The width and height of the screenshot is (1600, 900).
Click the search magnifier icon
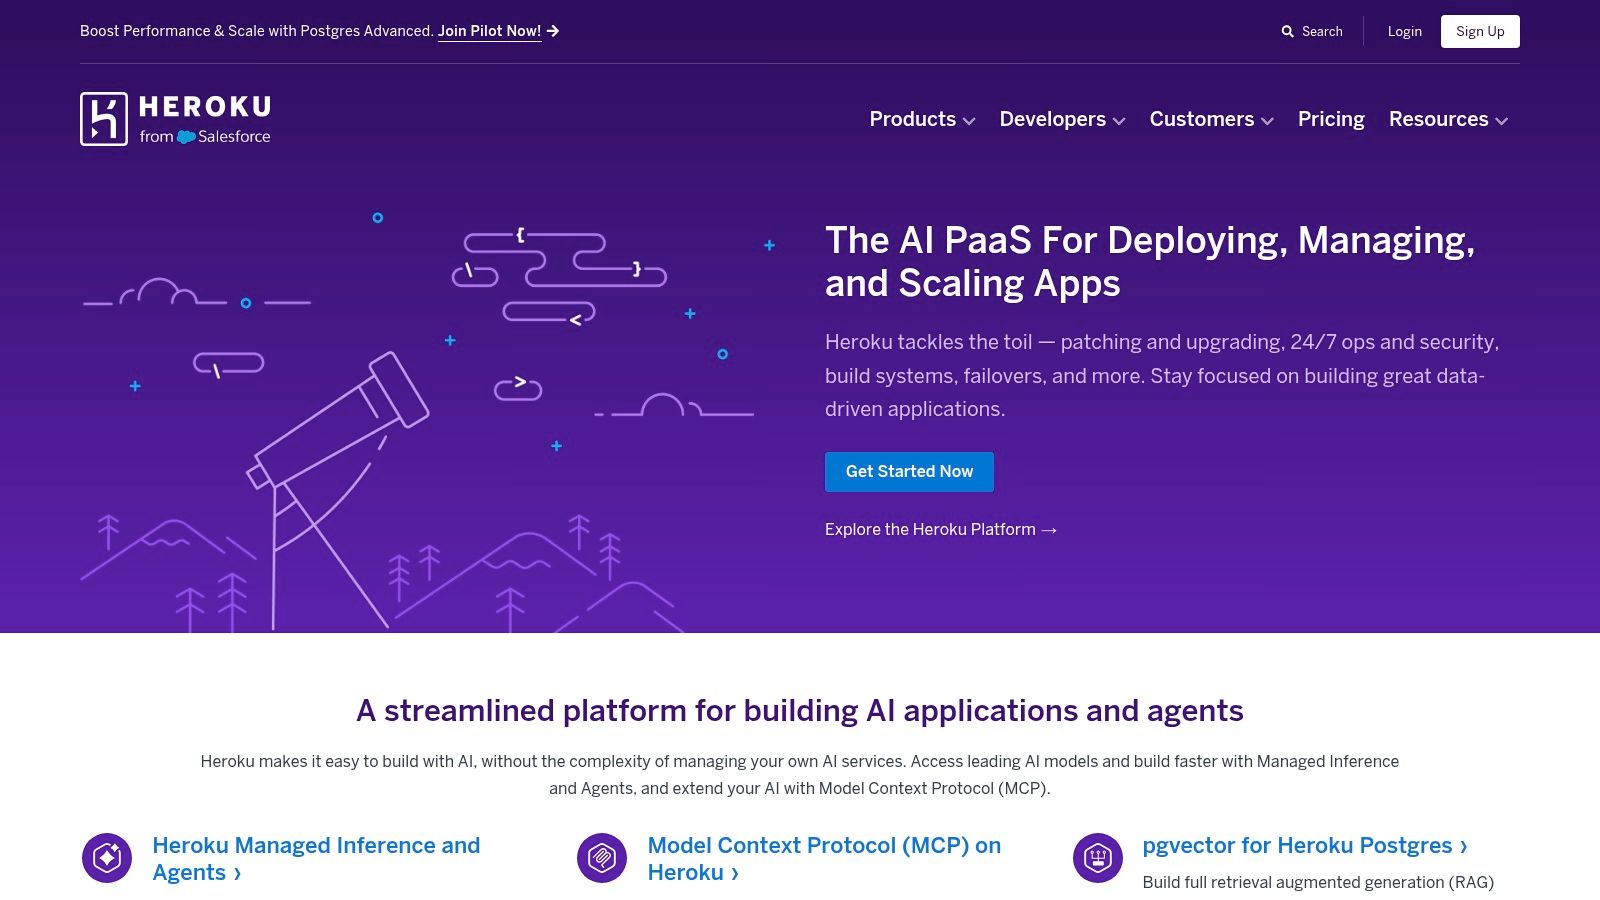coord(1287,32)
